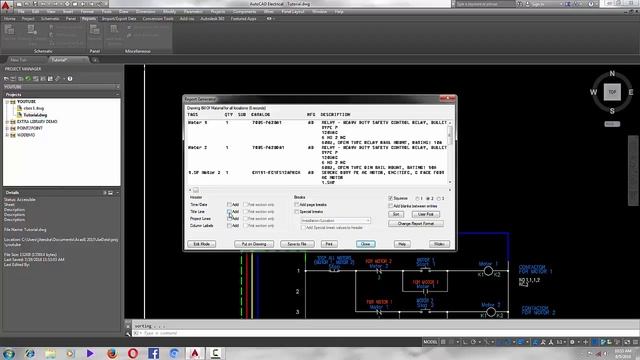Click the Project Manager help icon

pyautogui.click(x=70, y=79)
